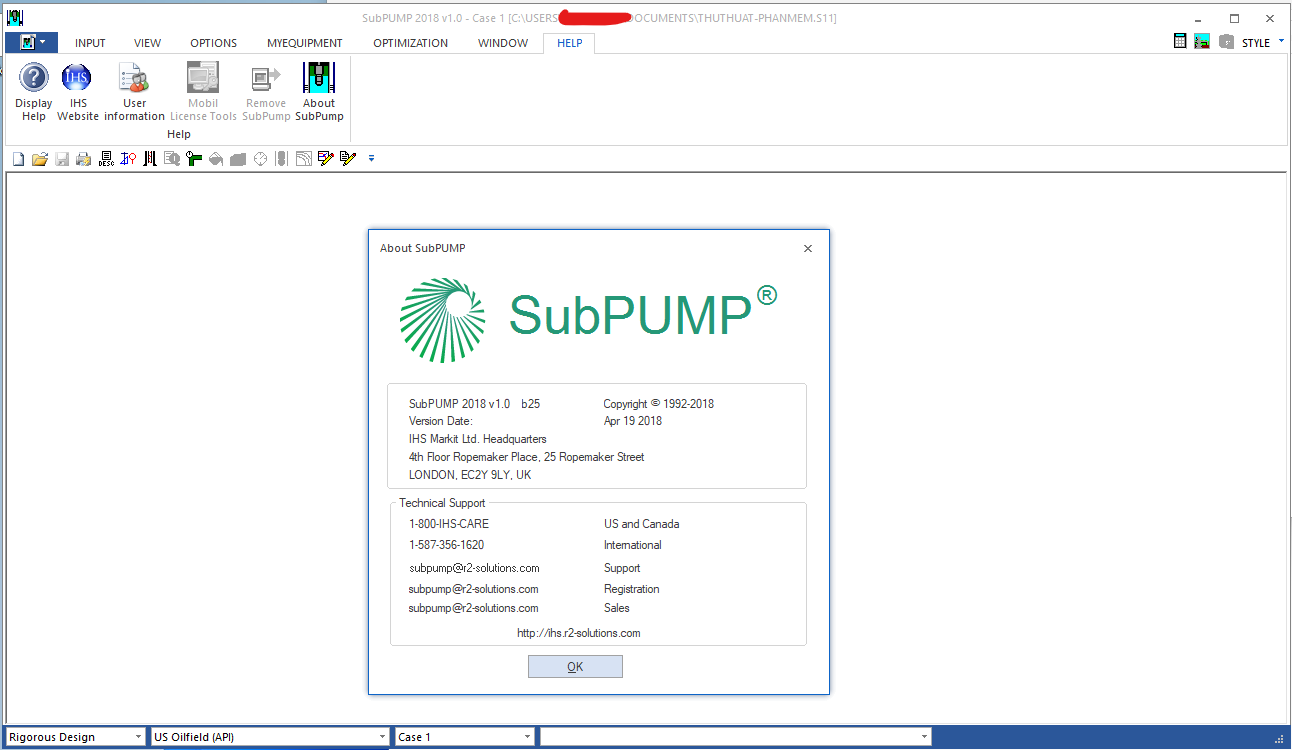Viewport: 1292px width, 750px height.
Task: Click the Sales email address
Action: (x=474, y=608)
